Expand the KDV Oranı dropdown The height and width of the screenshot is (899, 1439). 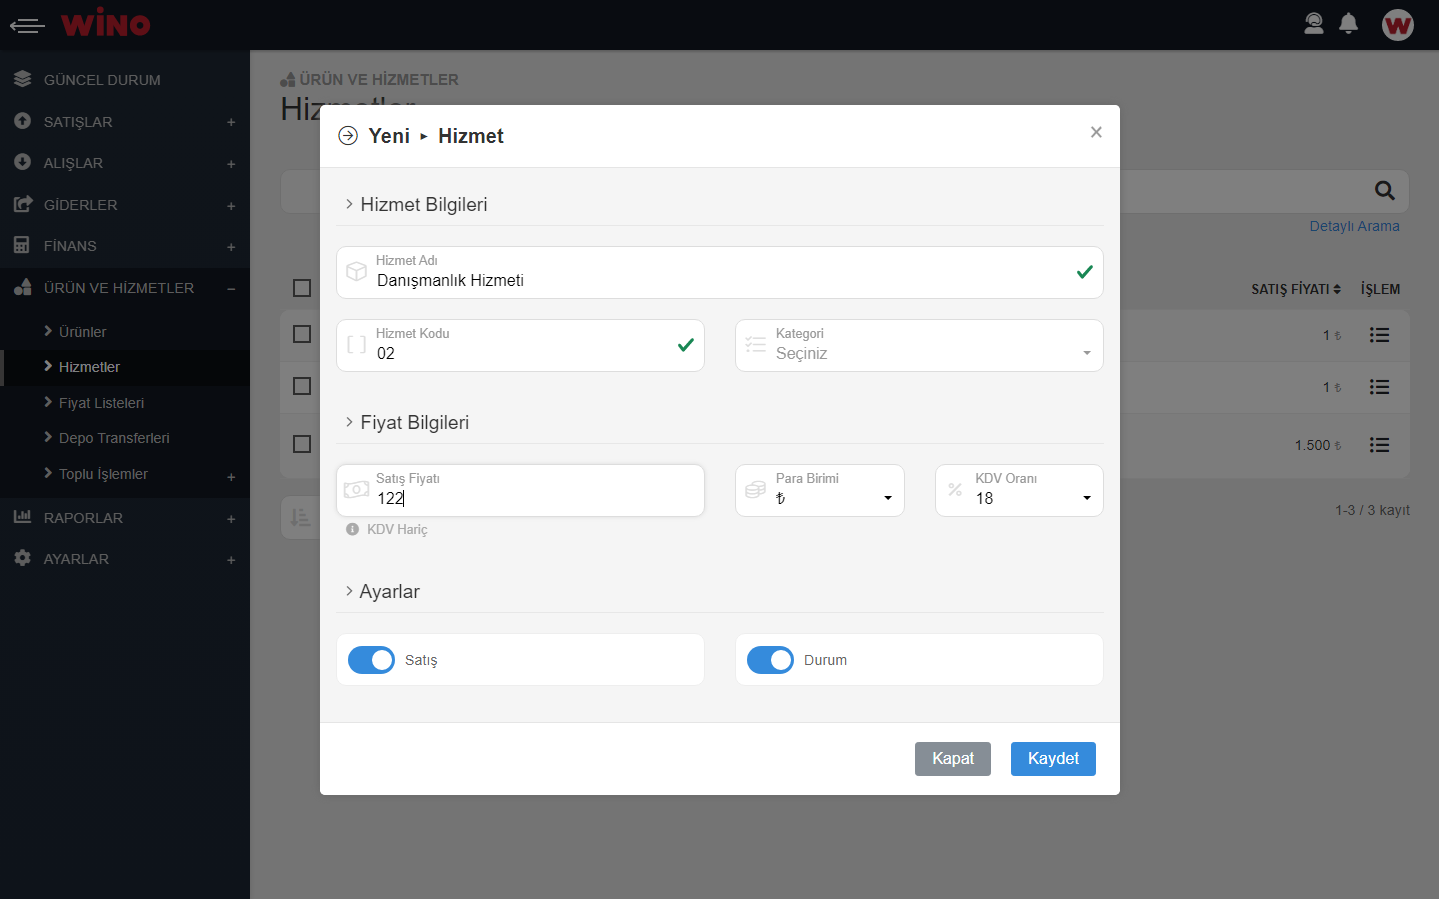pyautogui.click(x=1018, y=491)
